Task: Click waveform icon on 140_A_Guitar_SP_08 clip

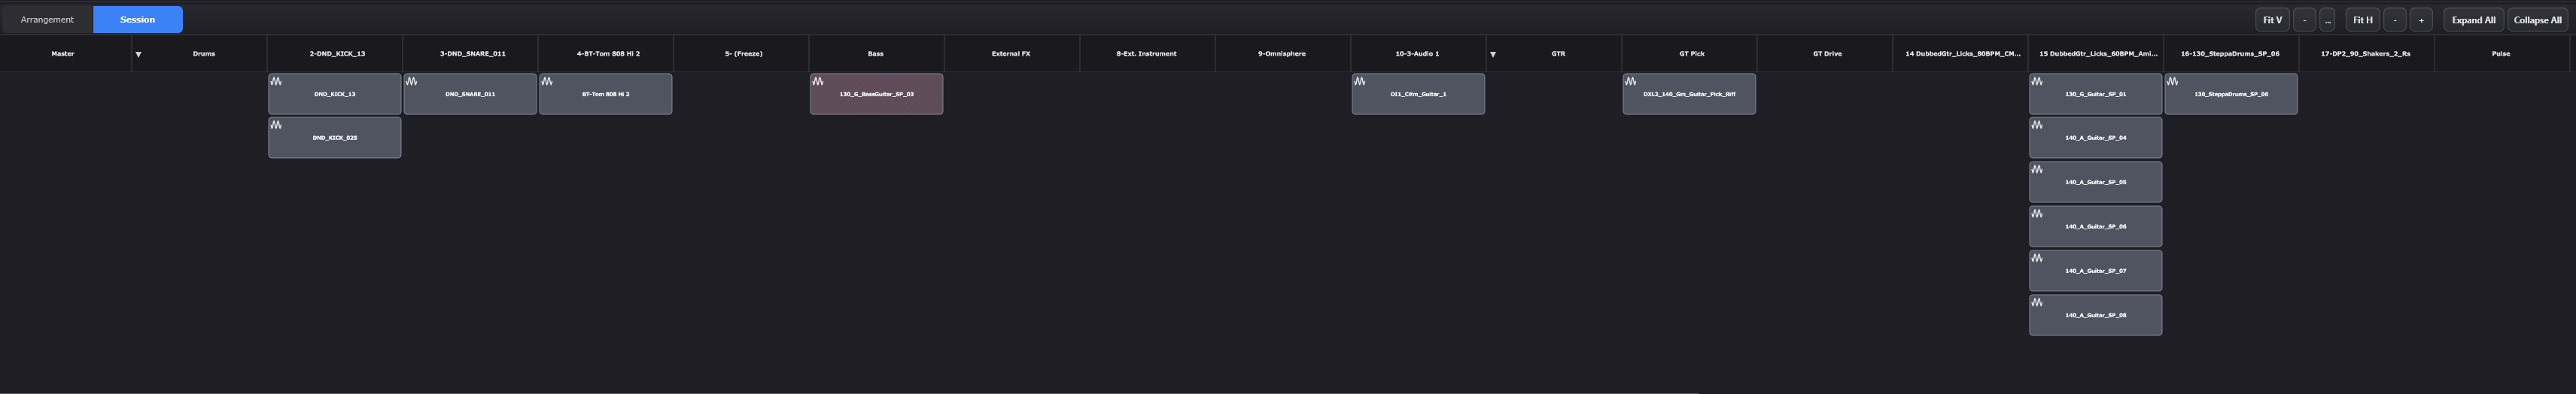Action: coord(2037,303)
